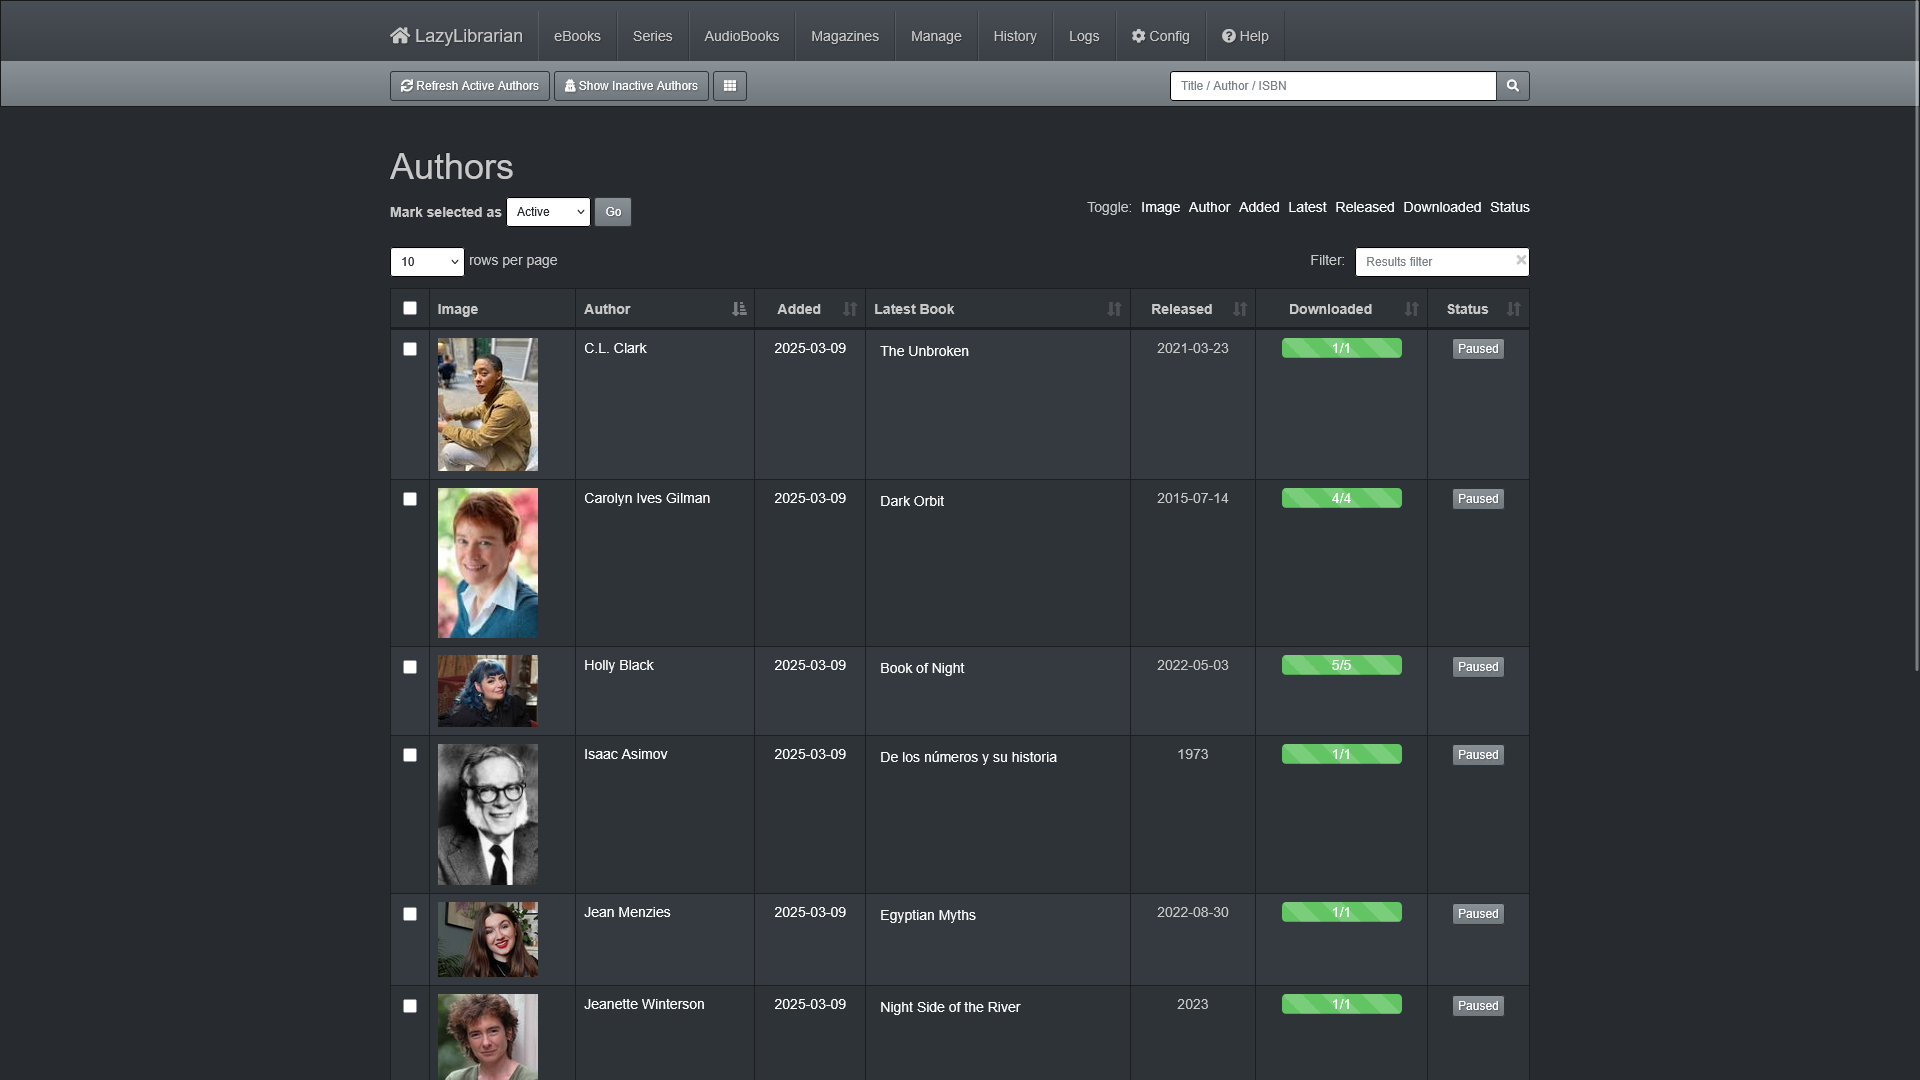The width and height of the screenshot is (1920, 1080).
Task: Click the search magnifier button
Action: coord(1513,86)
